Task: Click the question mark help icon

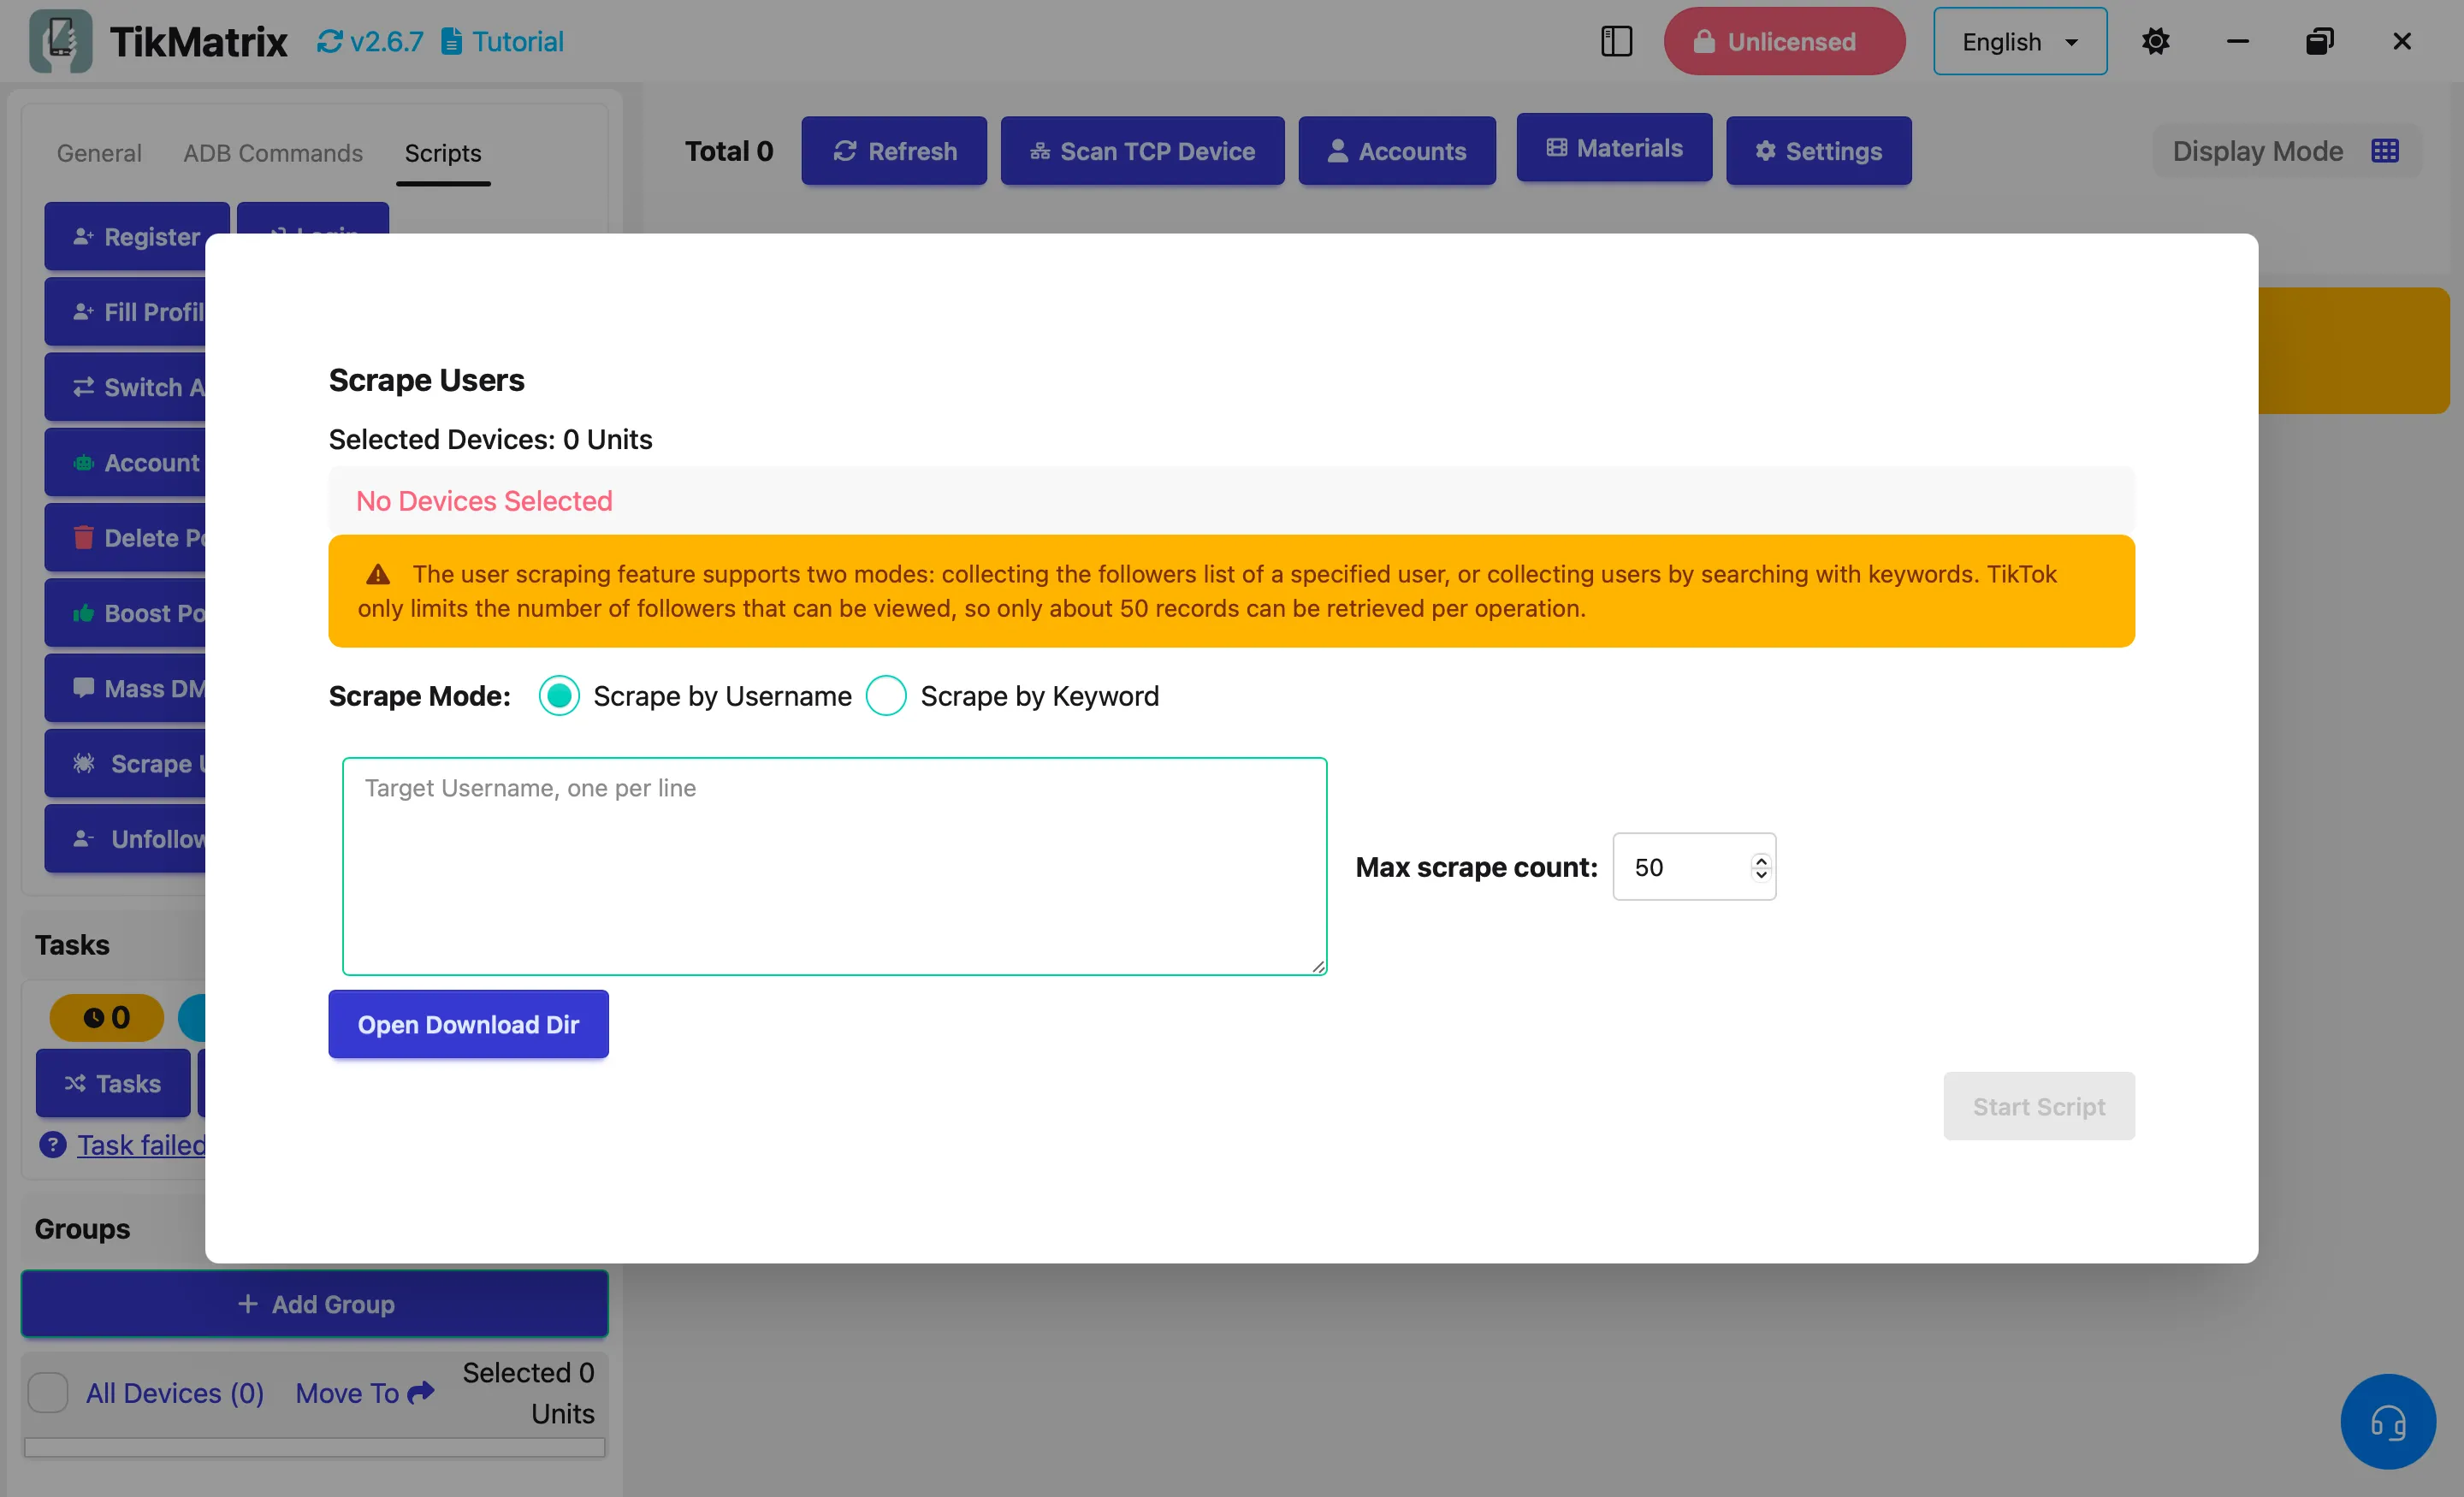Action: (53, 1144)
